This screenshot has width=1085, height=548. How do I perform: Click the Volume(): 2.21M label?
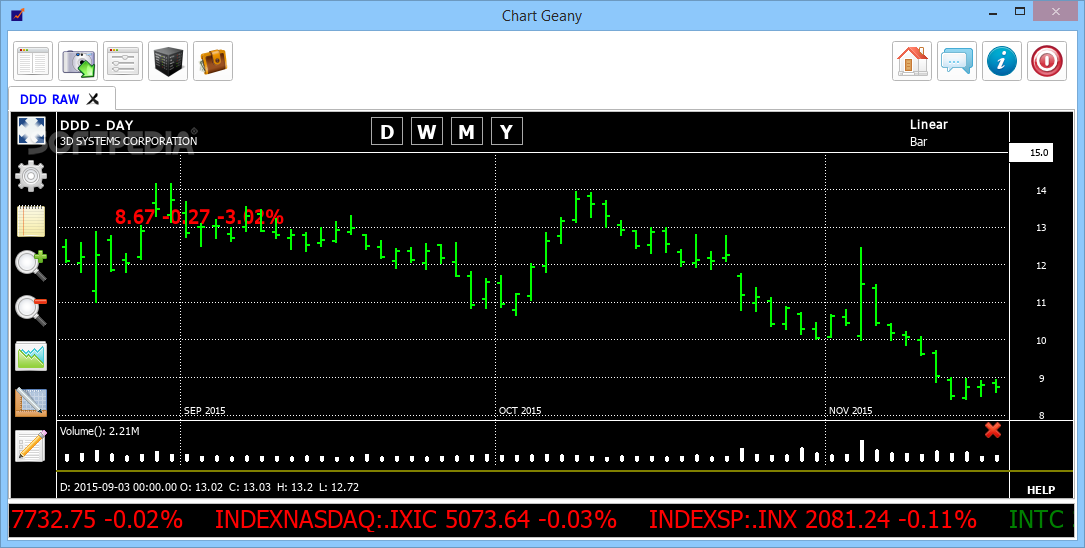point(100,431)
